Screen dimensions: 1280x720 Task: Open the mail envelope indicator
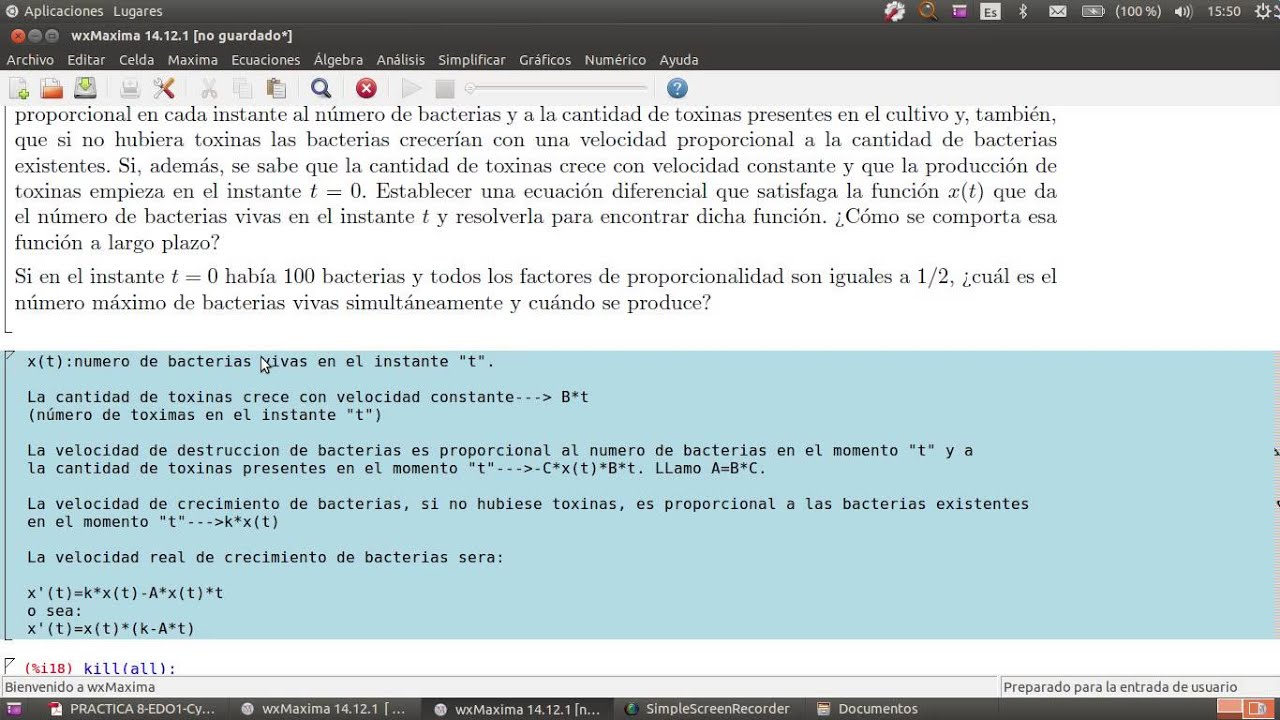(1057, 12)
